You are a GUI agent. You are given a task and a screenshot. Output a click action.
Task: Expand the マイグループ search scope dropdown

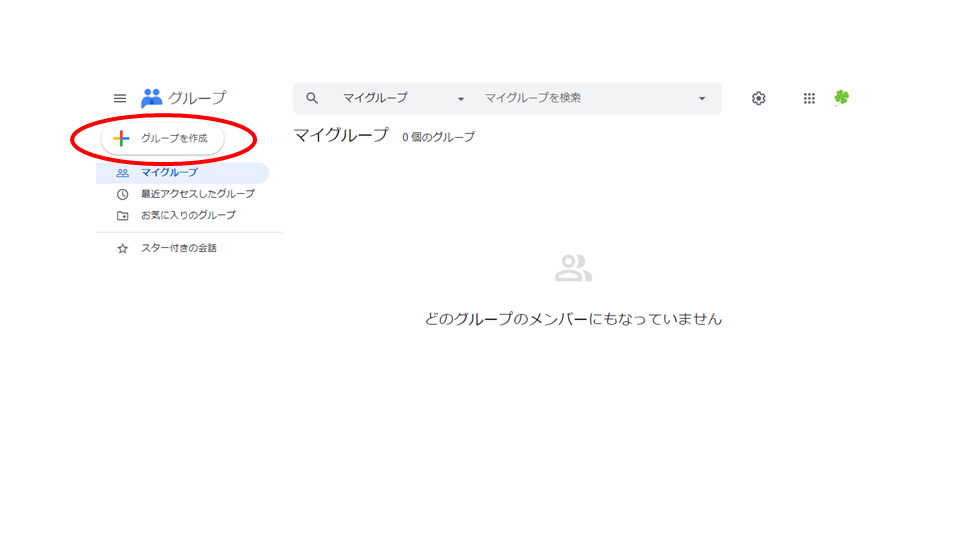(403, 98)
